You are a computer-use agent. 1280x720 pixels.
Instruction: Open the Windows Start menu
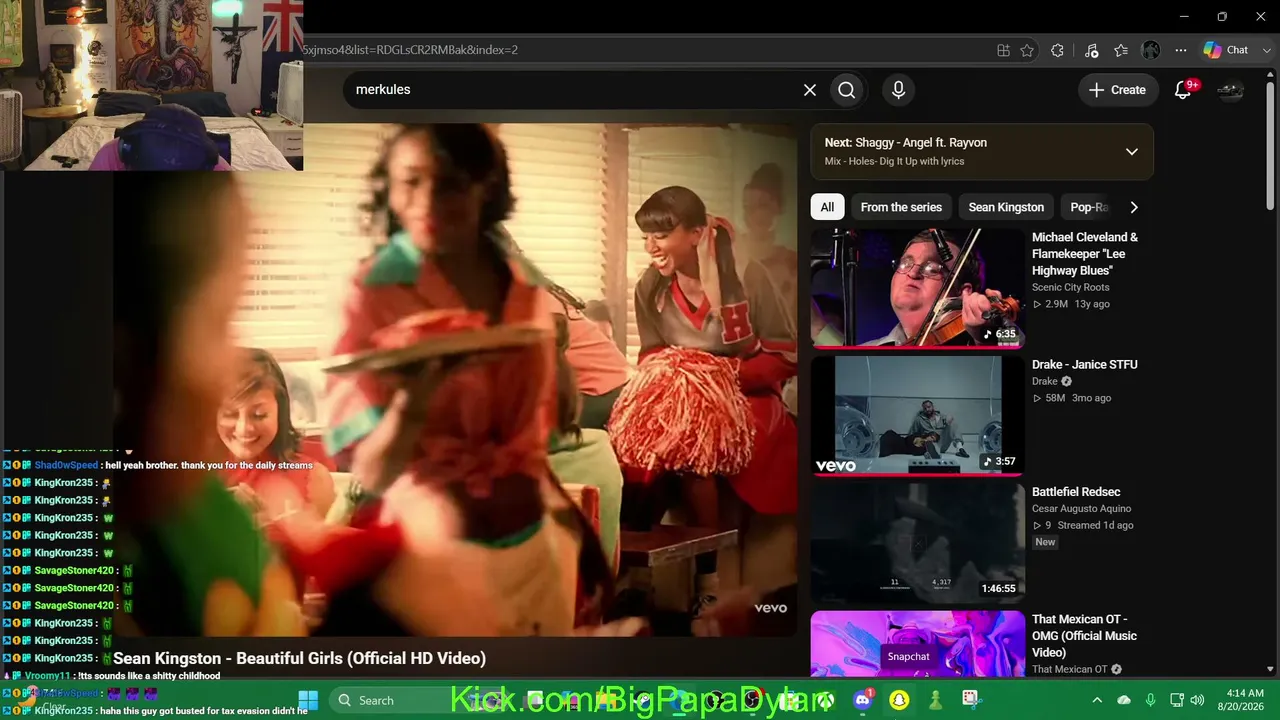(x=308, y=700)
